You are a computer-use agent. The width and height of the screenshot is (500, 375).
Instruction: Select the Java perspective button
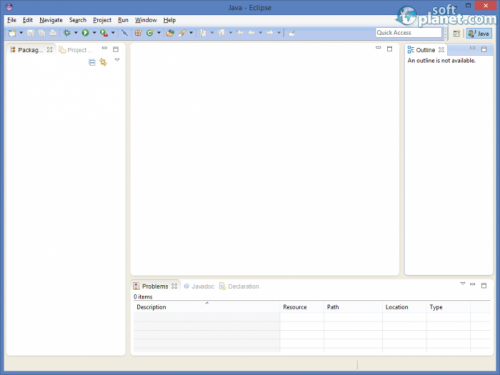pyautogui.click(x=479, y=33)
